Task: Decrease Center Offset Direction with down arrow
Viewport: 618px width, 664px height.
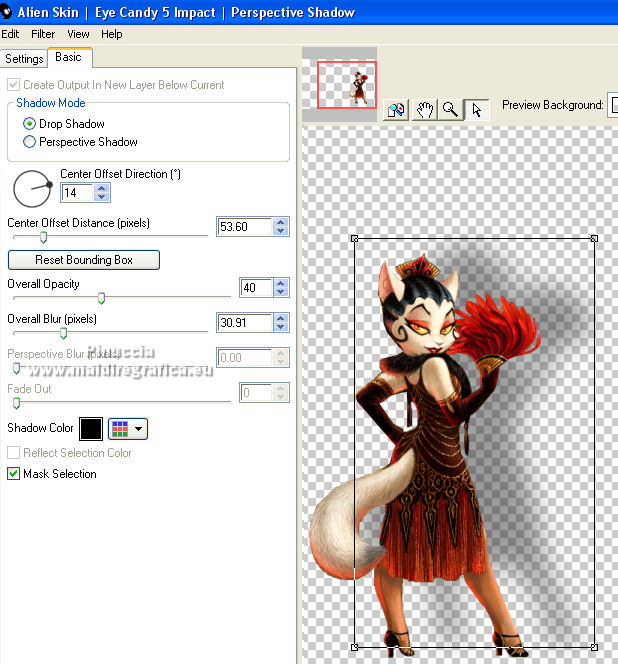Action: click(x=102, y=197)
